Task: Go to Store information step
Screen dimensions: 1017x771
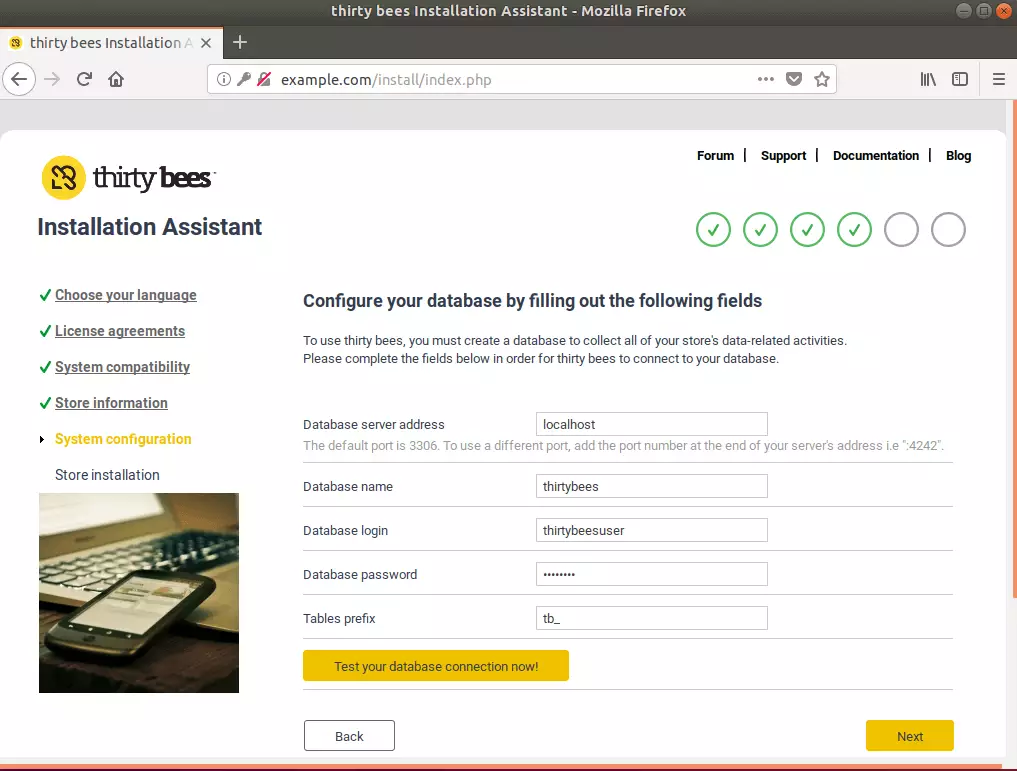Action: point(111,403)
